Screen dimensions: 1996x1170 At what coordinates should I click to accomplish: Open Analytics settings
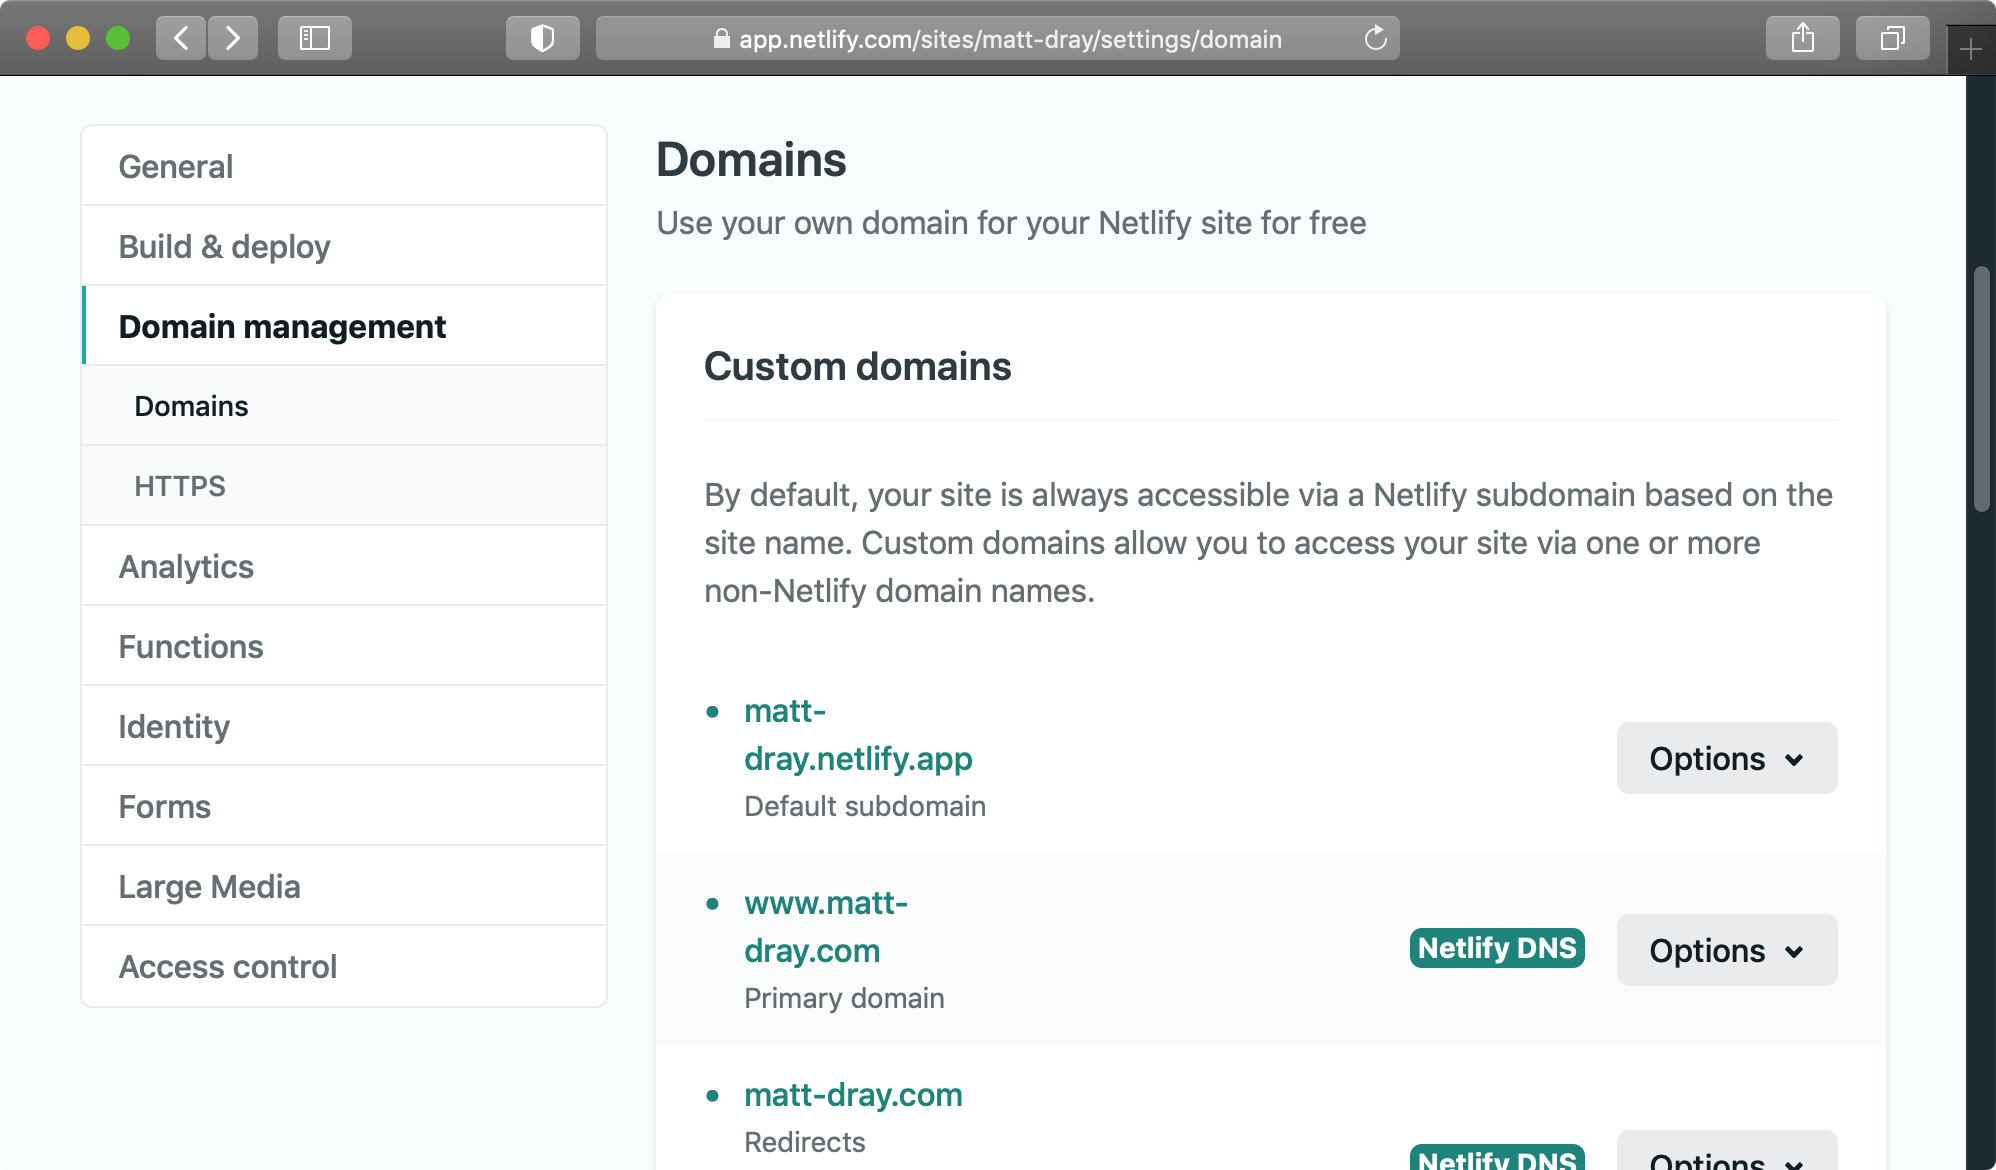tap(344, 566)
